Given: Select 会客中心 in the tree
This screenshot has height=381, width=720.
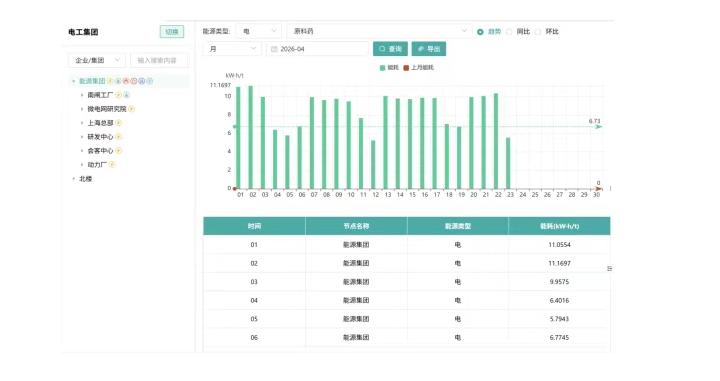Looking at the screenshot, I should click(100, 151).
